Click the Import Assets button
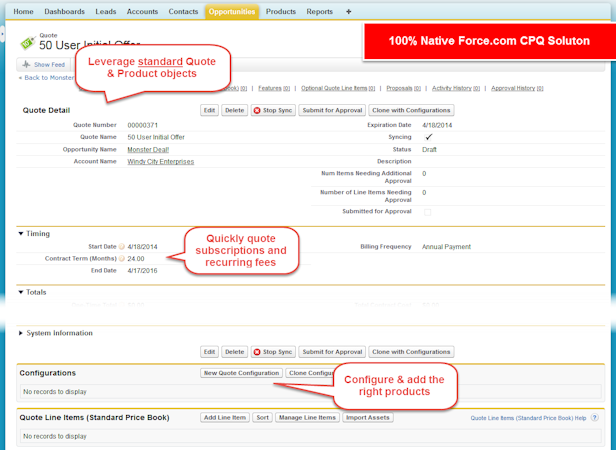 coord(368,417)
